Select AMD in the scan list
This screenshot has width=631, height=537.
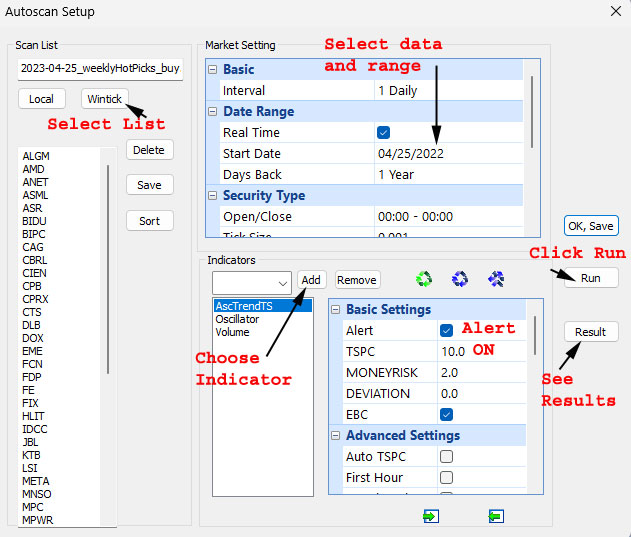[x=33, y=169]
